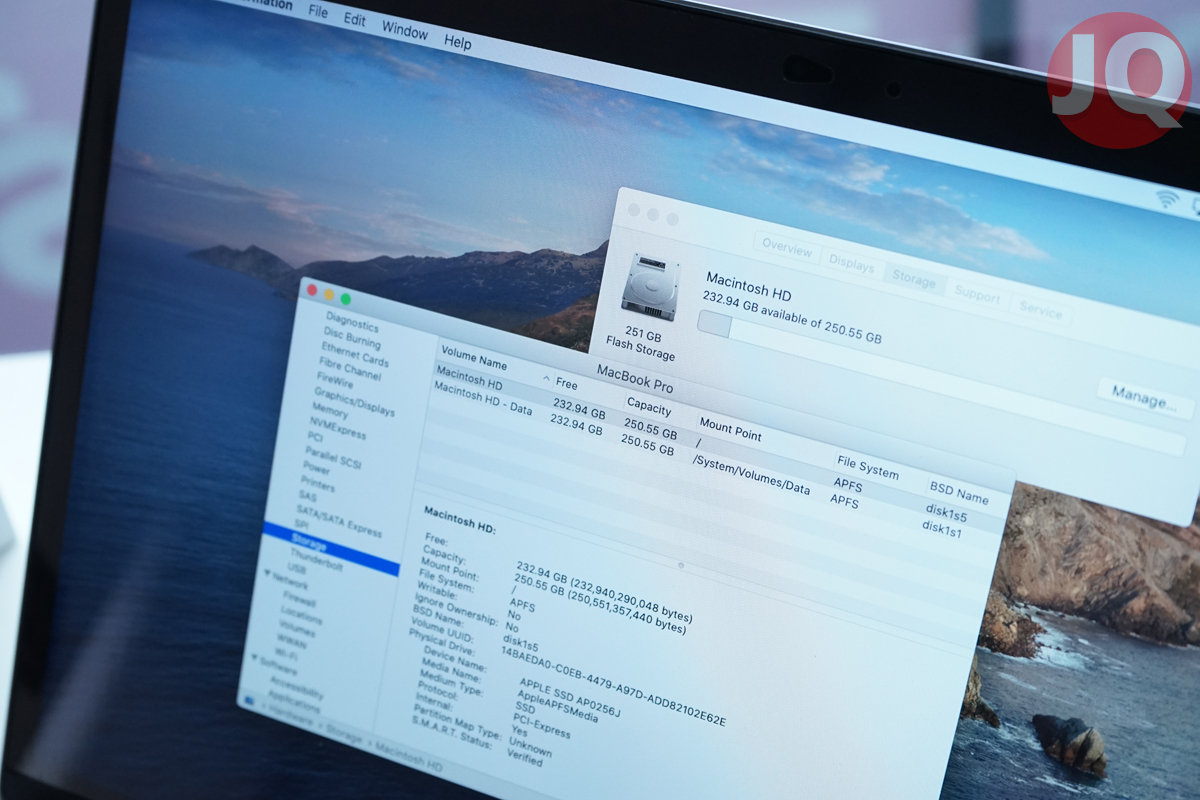This screenshot has width=1200, height=800.
Task: Select PCI in the sidebar
Action: (x=315, y=437)
